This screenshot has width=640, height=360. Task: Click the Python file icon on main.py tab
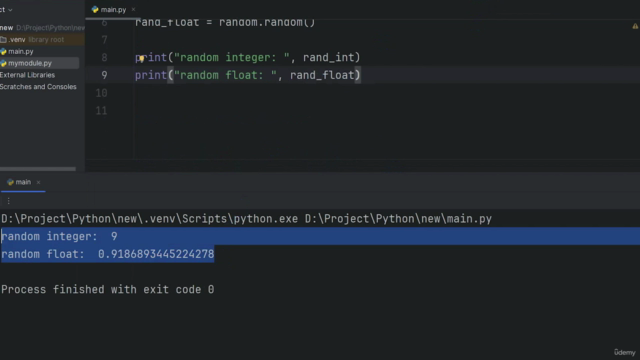point(95,9)
